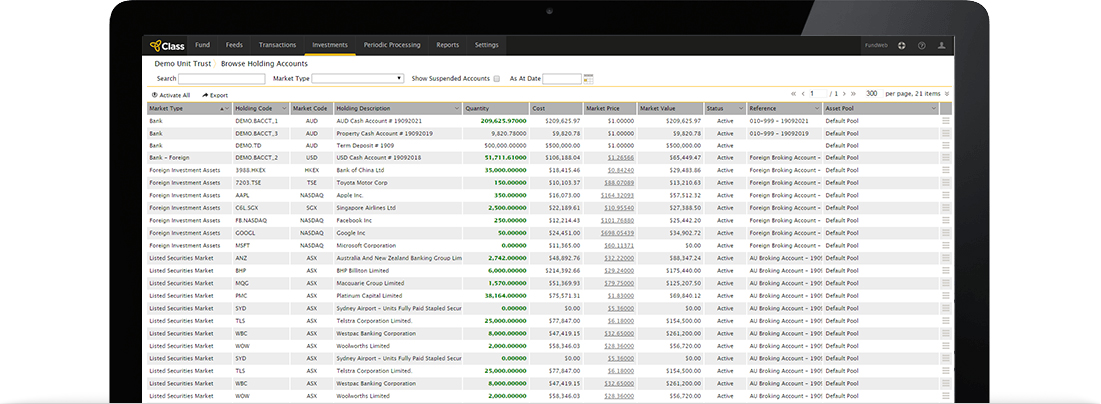
Task: Open Apple market price $164.32093 link
Action: point(617,195)
